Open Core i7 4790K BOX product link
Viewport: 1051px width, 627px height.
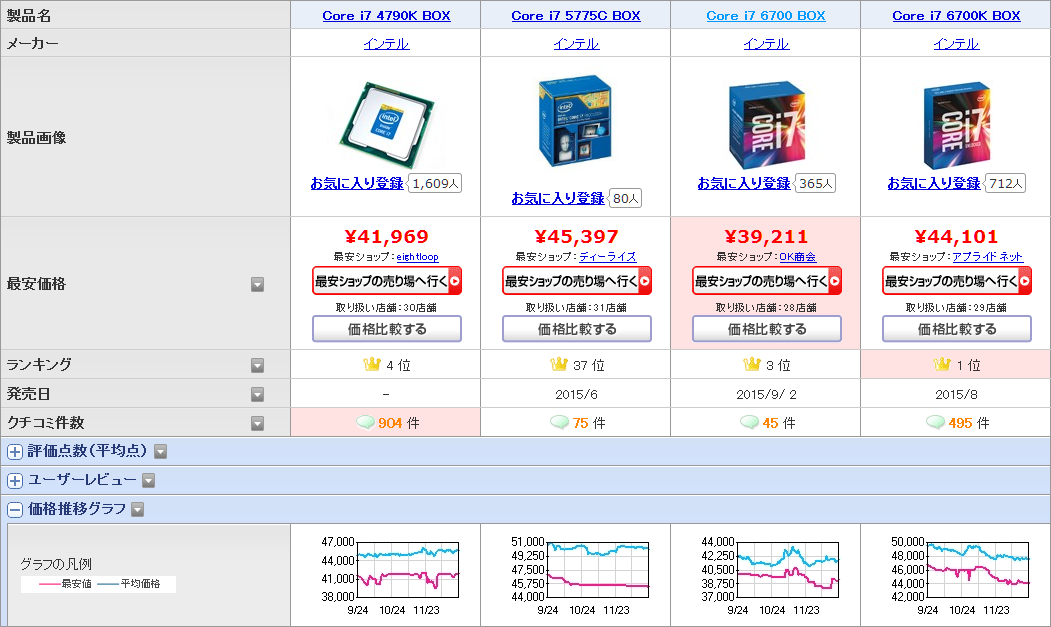pyautogui.click(x=386, y=15)
